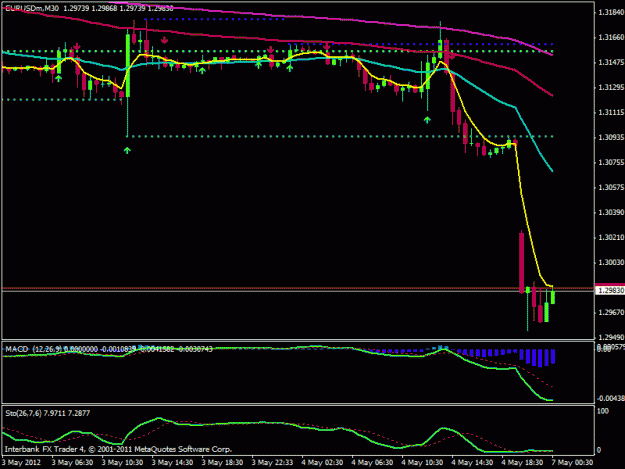Click the current price label 1.29830
The image size is (625, 469).
coord(611,290)
